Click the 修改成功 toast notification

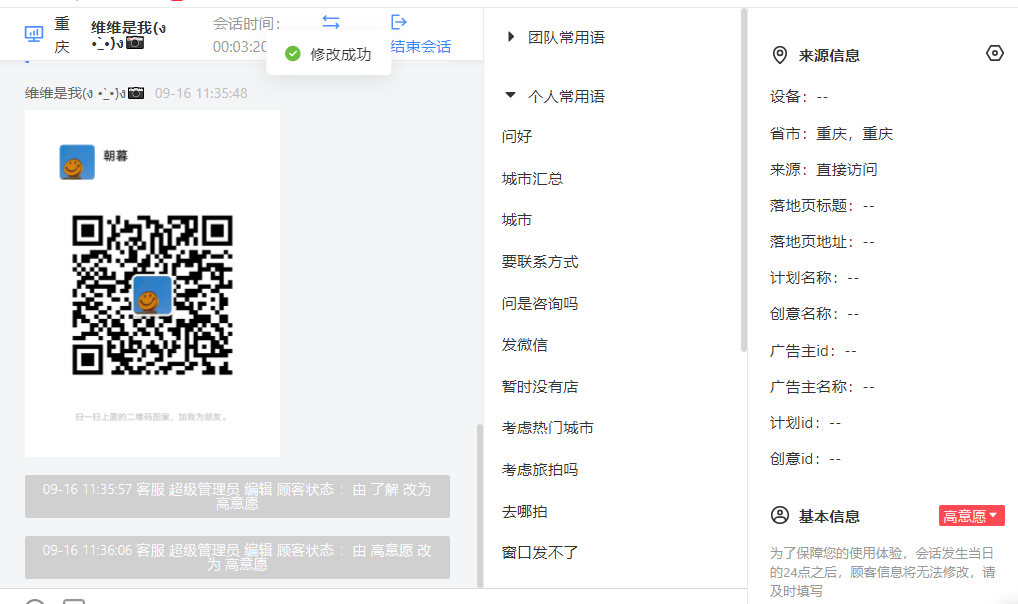tap(329, 54)
